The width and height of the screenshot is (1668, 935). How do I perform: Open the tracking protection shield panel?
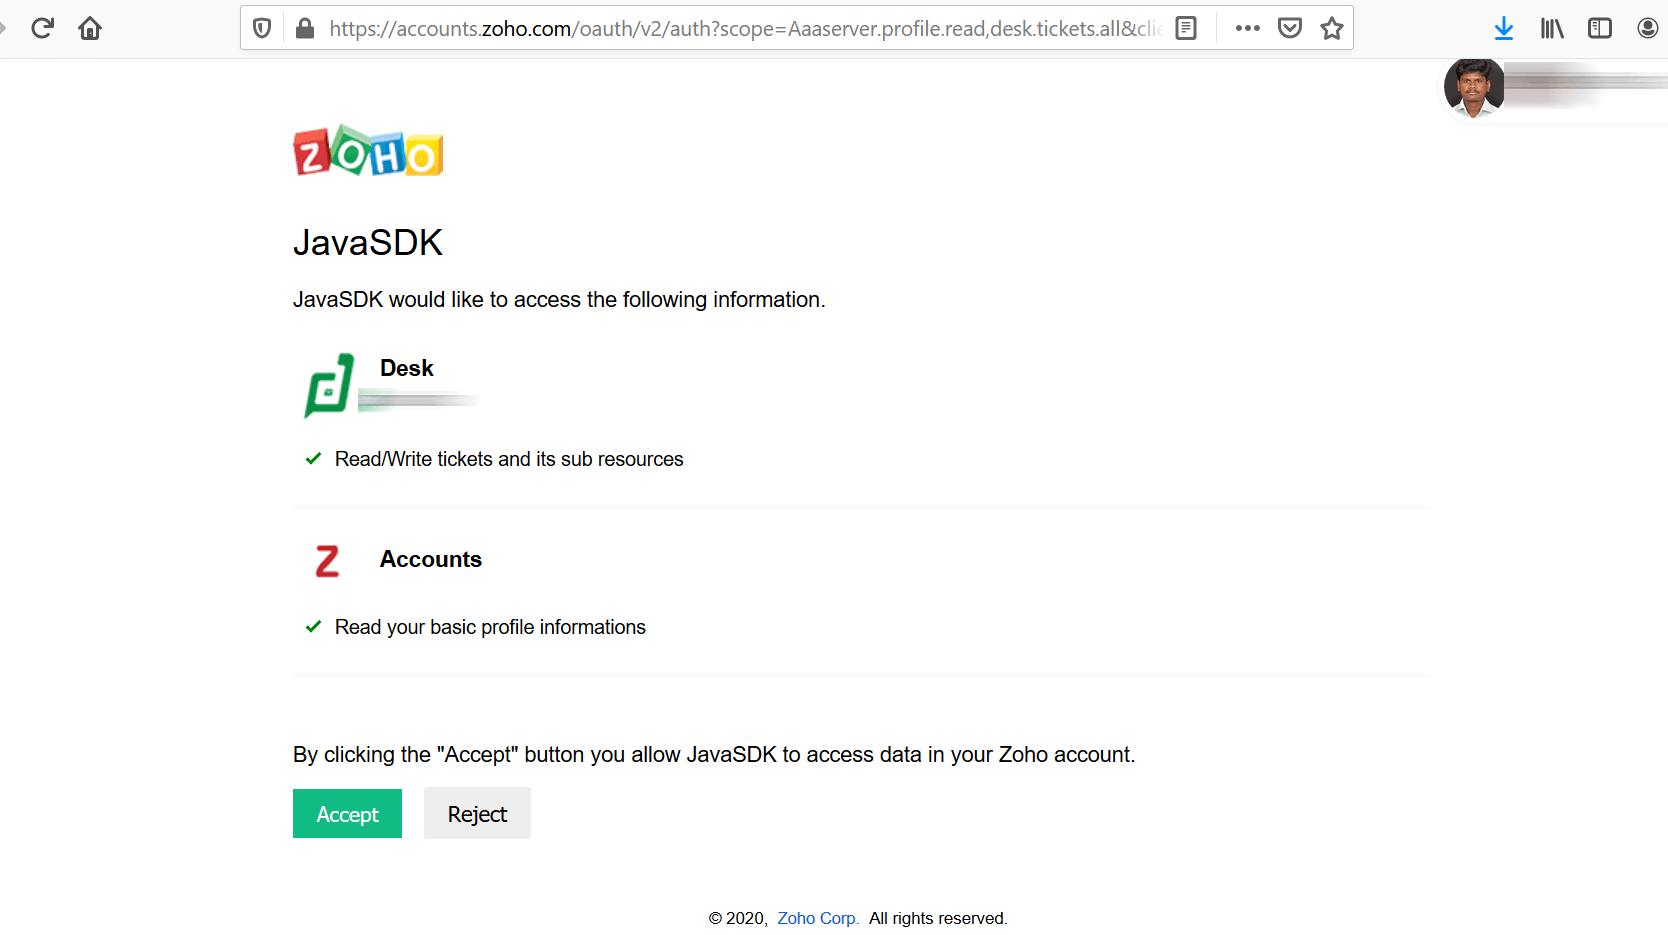tap(262, 28)
